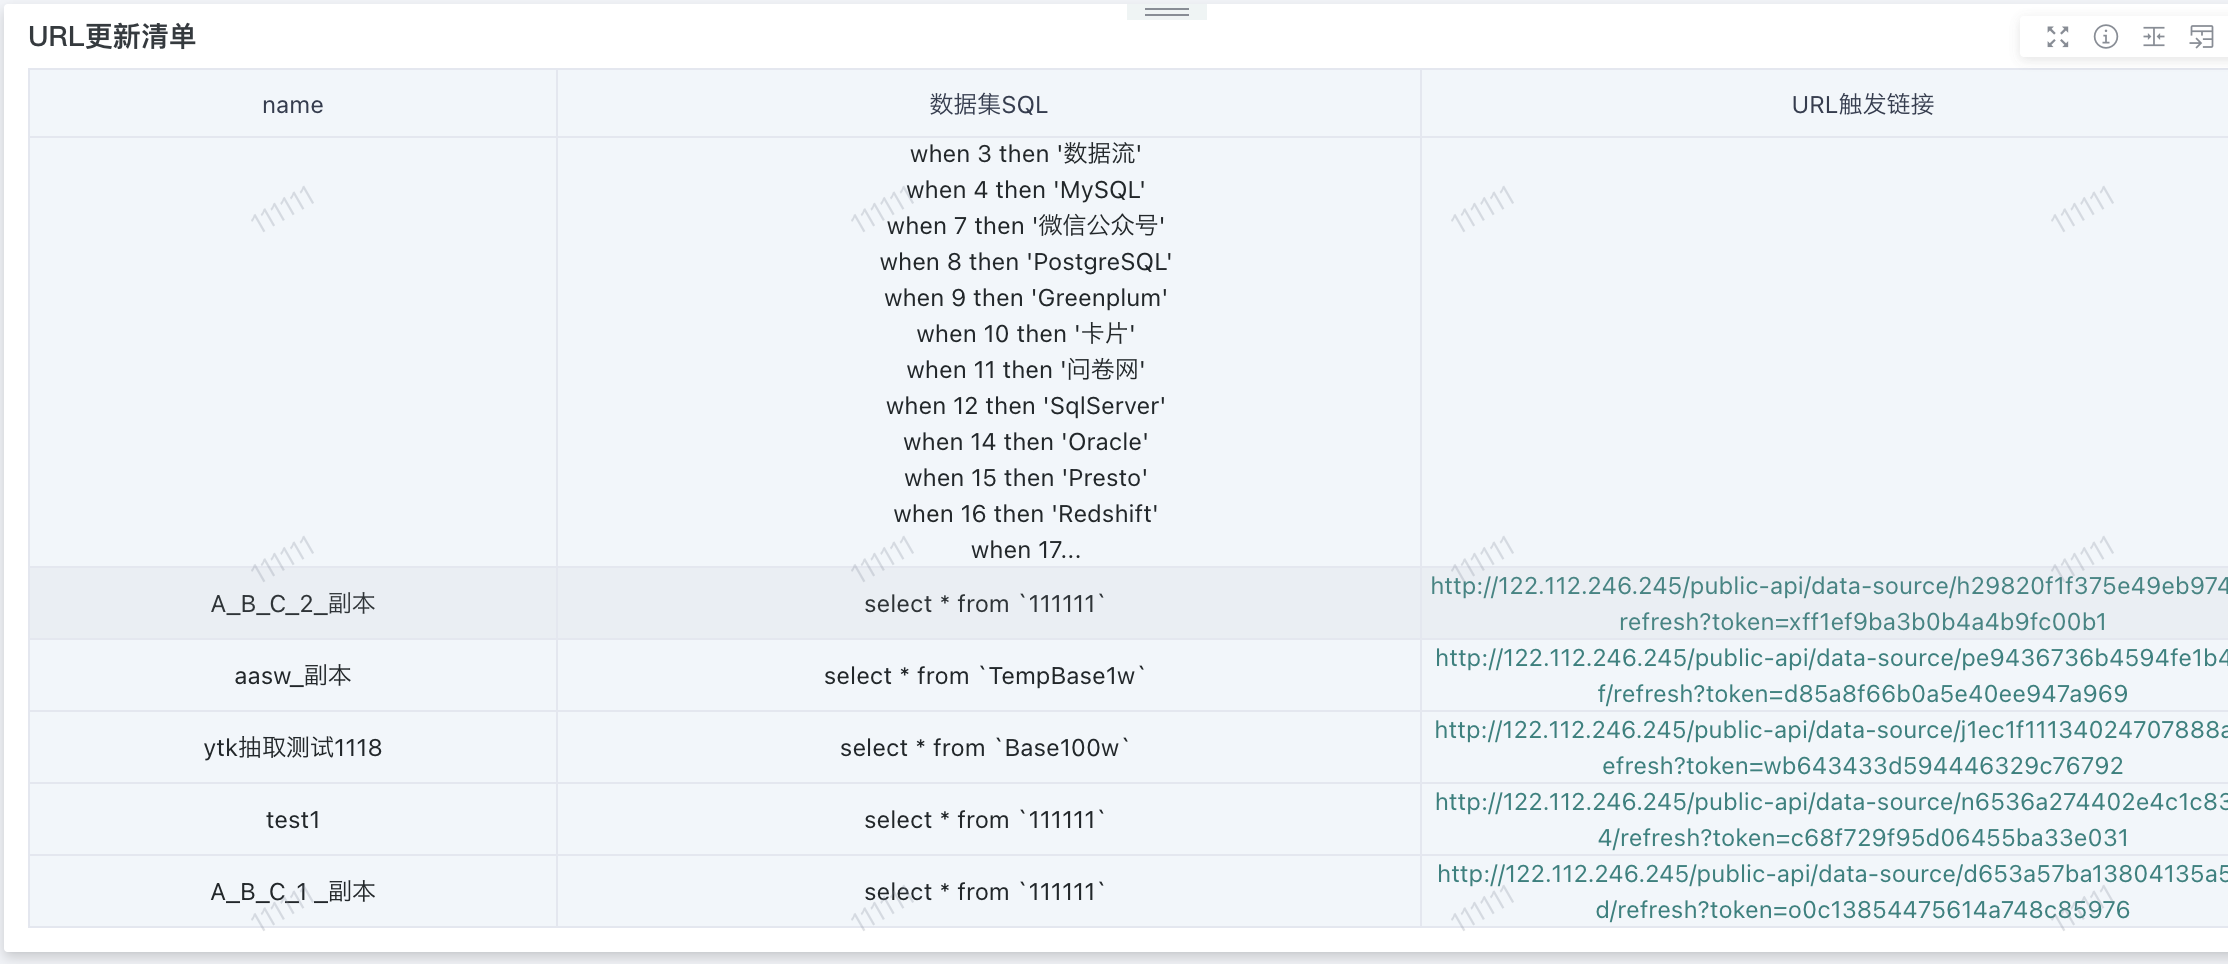The width and height of the screenshot is (2228, 964).
Task: Open the card info icon
Action: [x=2105, y=37]
